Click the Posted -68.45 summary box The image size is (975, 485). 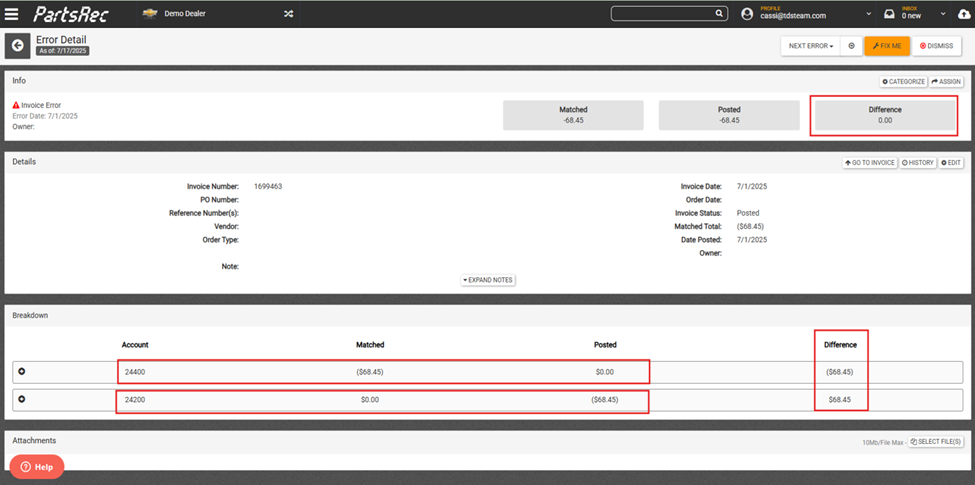pos(729,115)
